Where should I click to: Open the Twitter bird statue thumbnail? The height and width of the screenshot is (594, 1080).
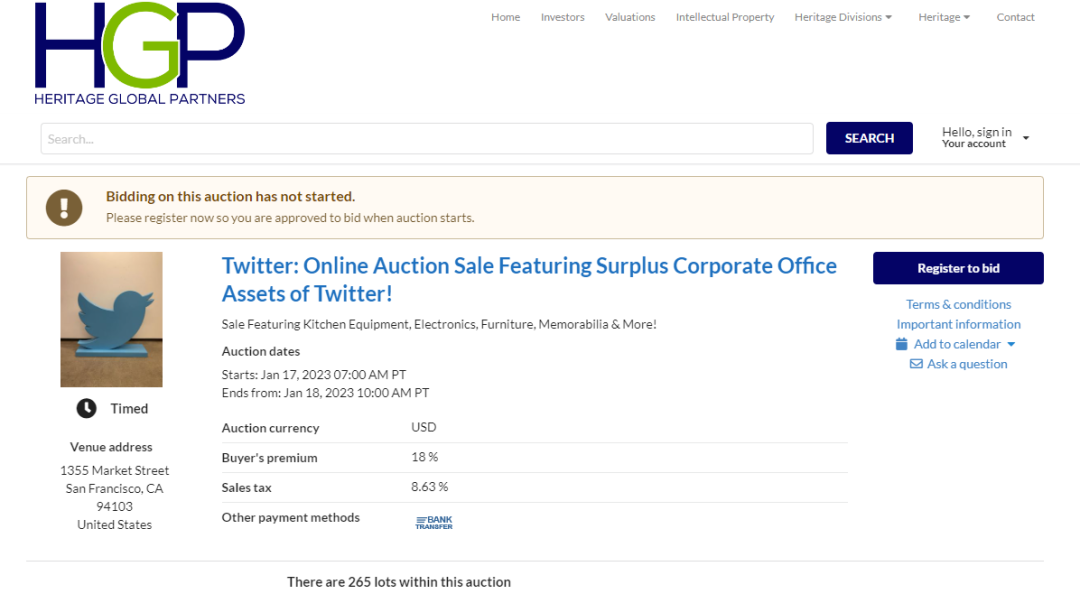pyautogui.click(x=111, y=319)
